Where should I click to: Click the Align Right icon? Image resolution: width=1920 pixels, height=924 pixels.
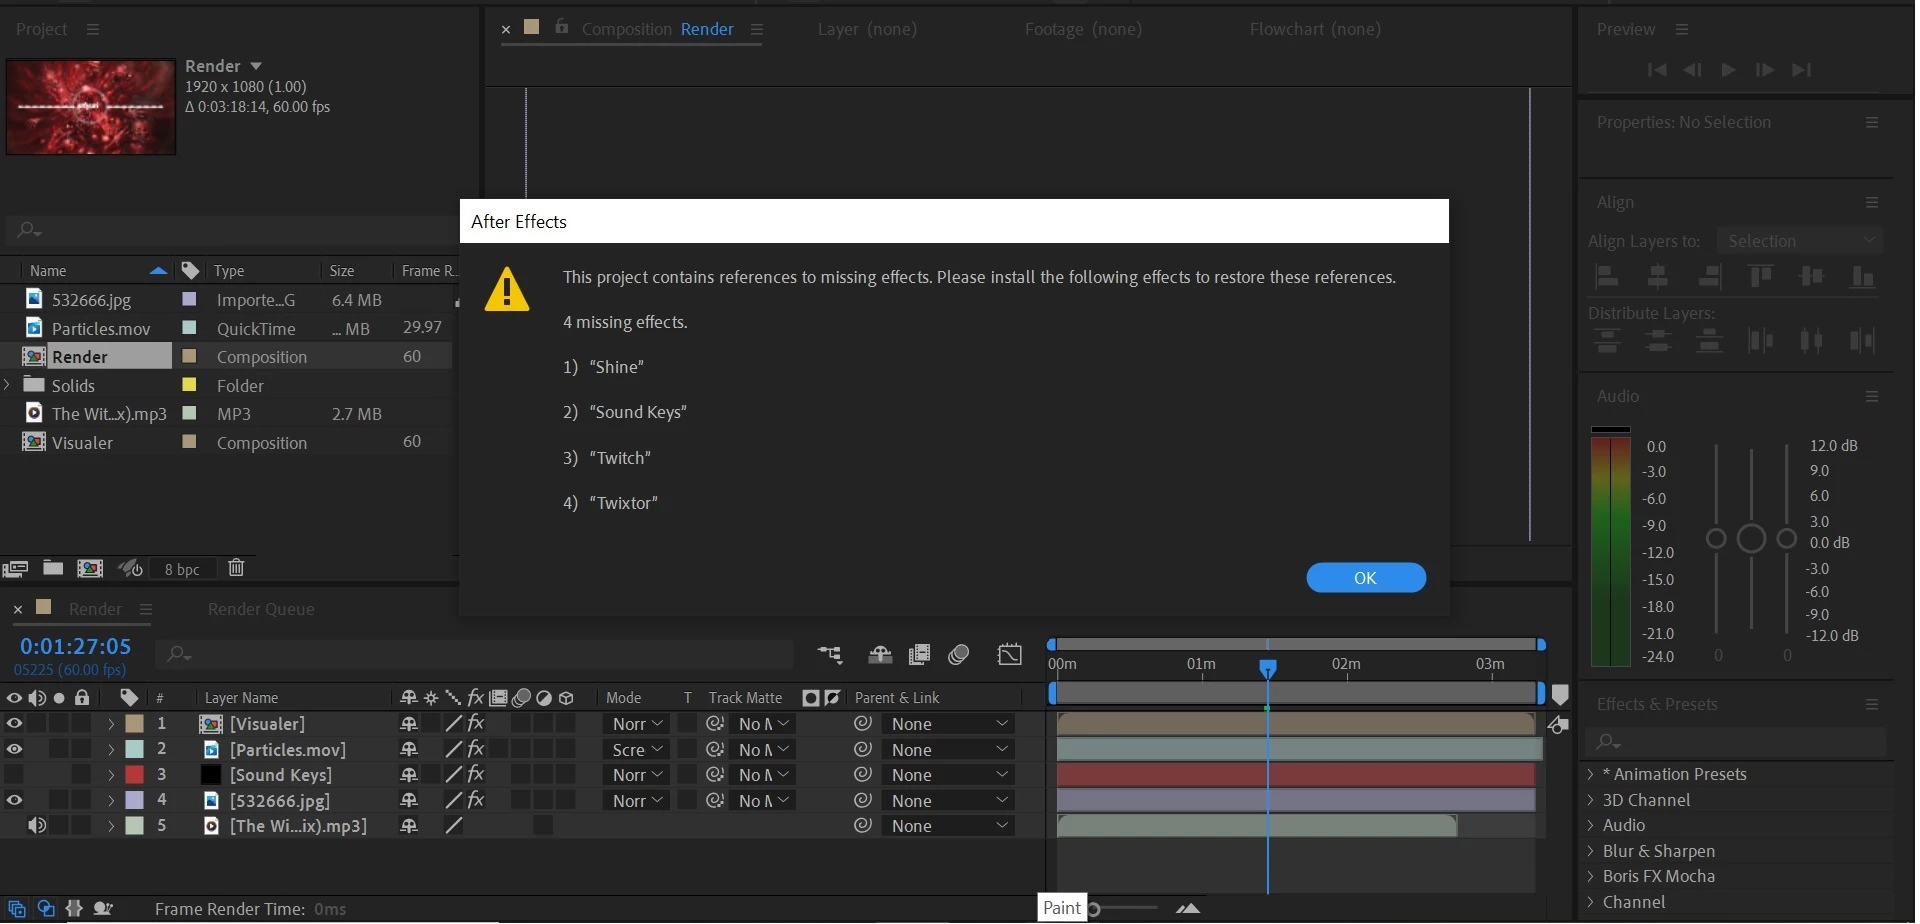1710,276
